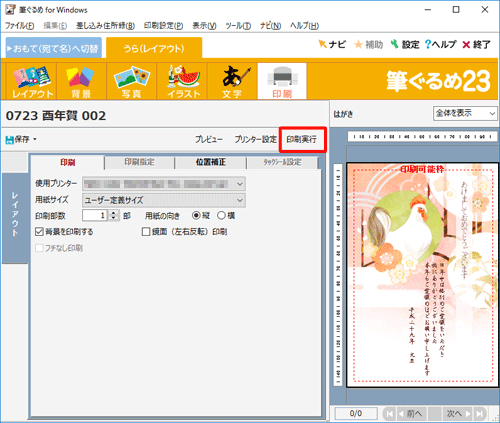Click the 印刷実行 button
Image resolution: width=500 pixels, height=423 pixels.
coord(302,139)
